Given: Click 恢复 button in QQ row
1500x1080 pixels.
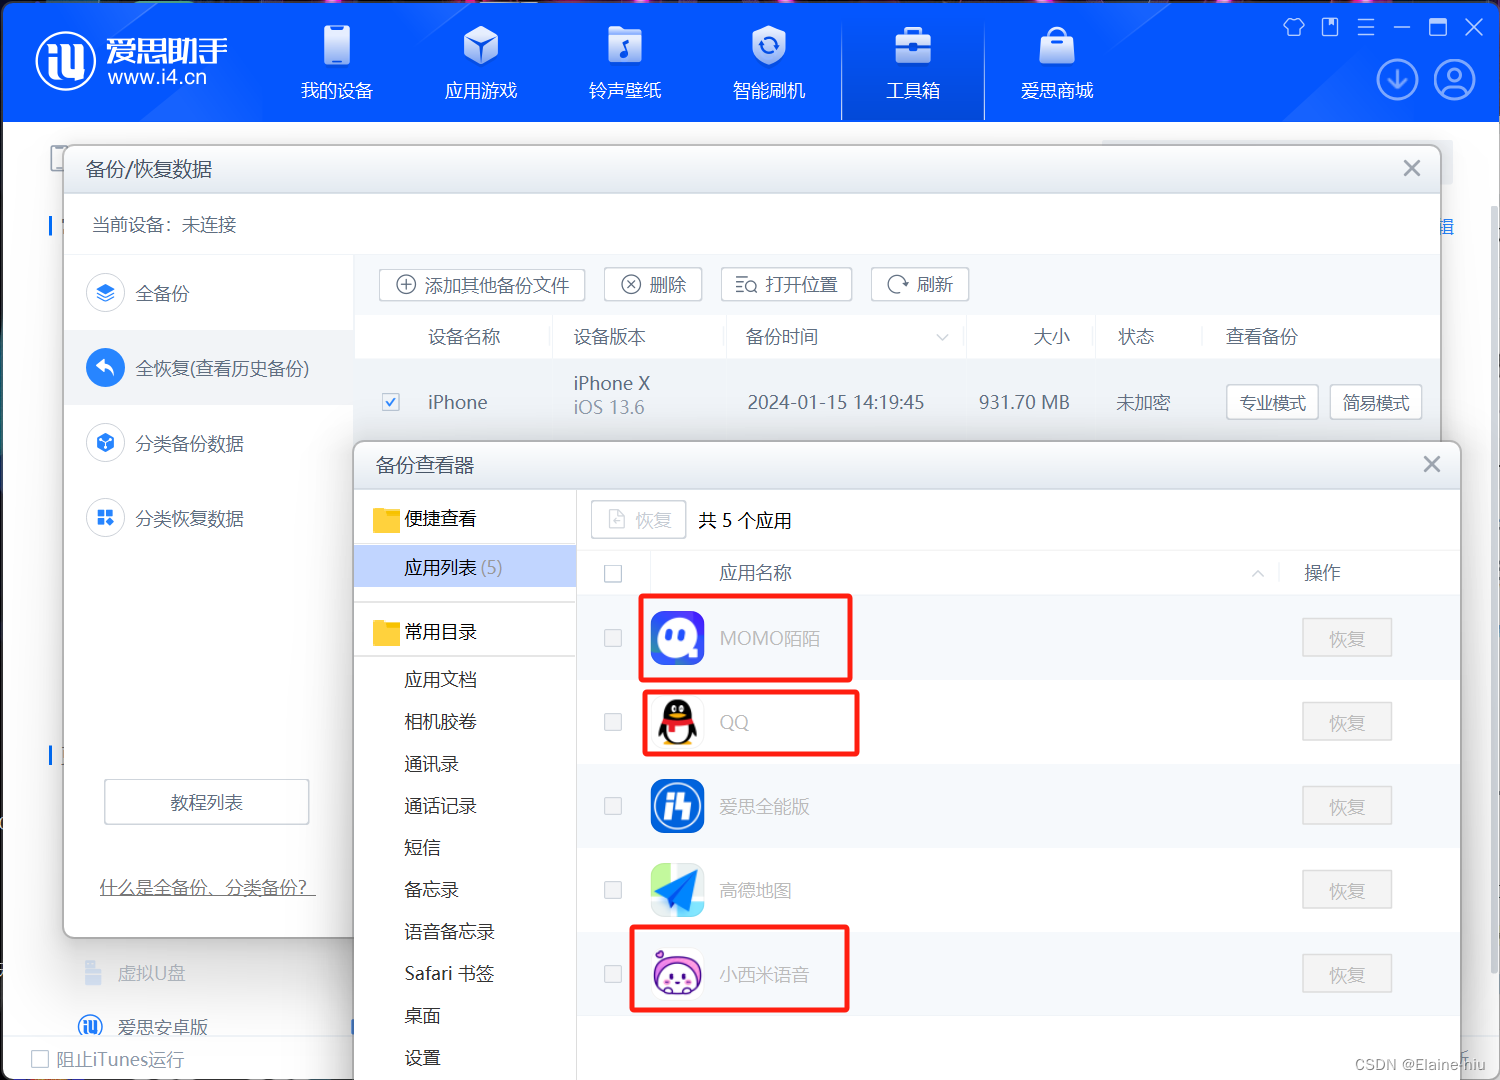Looking at the screenshot, I should [x=1347, y=722].
